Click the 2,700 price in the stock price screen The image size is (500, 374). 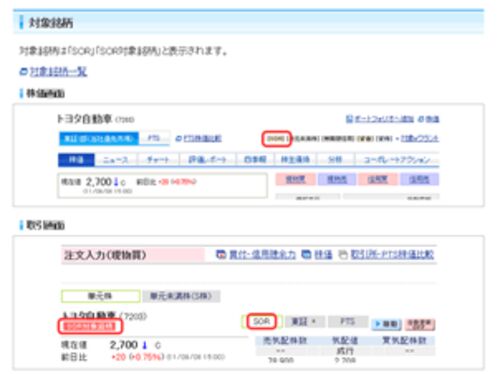point(99,182)
